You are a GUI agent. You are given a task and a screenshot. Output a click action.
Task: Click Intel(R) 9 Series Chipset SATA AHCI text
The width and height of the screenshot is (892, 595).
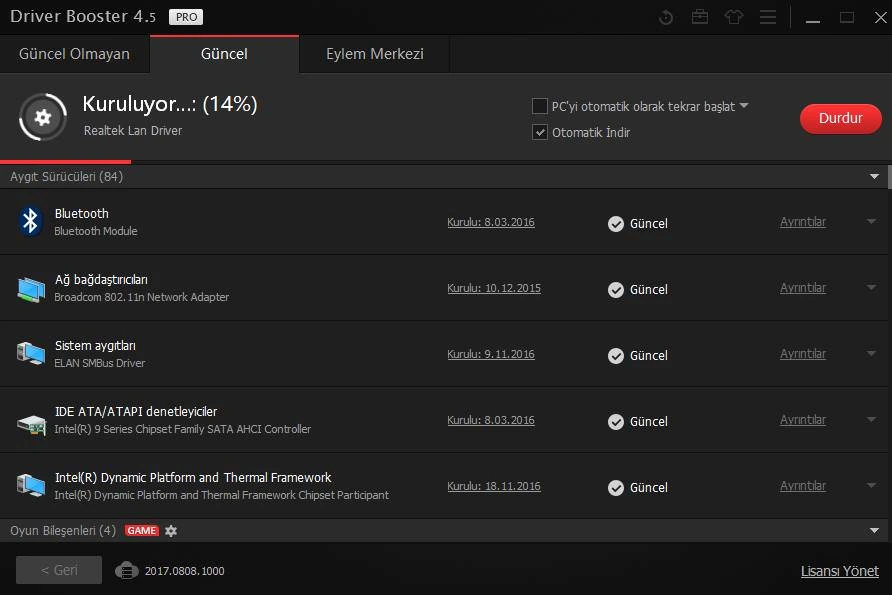click(x=183, y=429)
